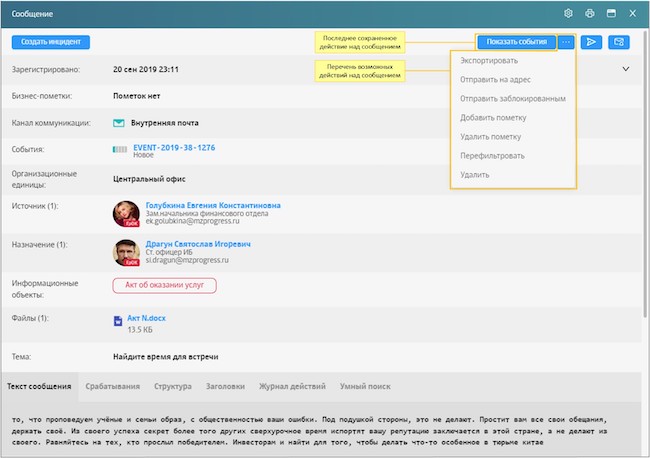
Task: Select Добавить пометку menu item
Action: 493,118
